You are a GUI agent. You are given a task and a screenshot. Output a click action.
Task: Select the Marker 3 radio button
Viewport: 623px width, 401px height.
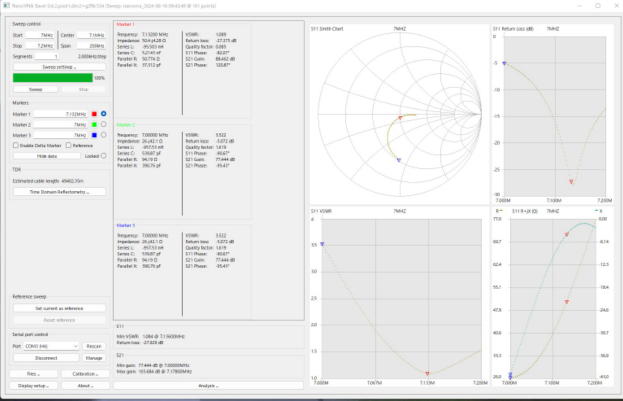(x=103, y=134)
